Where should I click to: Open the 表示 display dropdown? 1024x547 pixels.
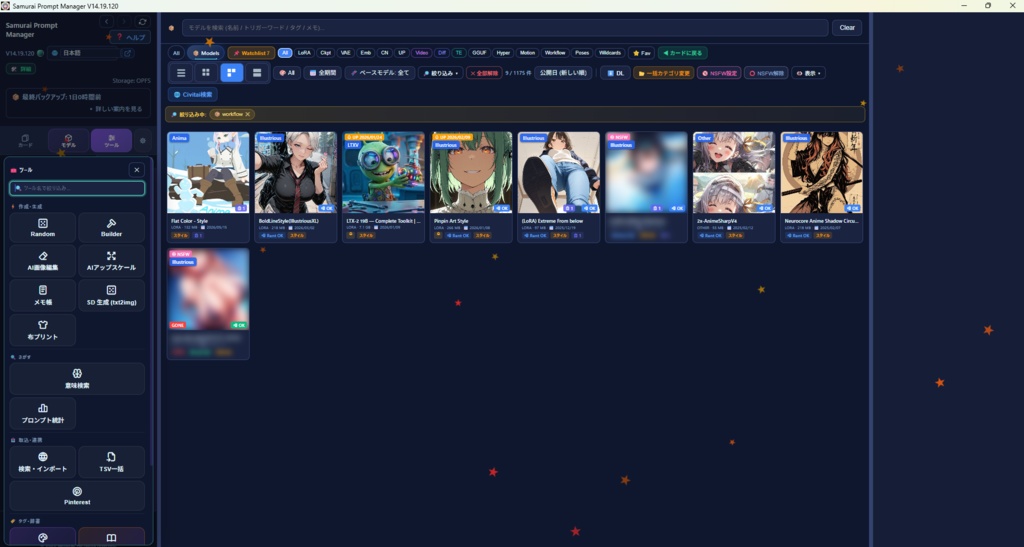click(x=808, y=73)
